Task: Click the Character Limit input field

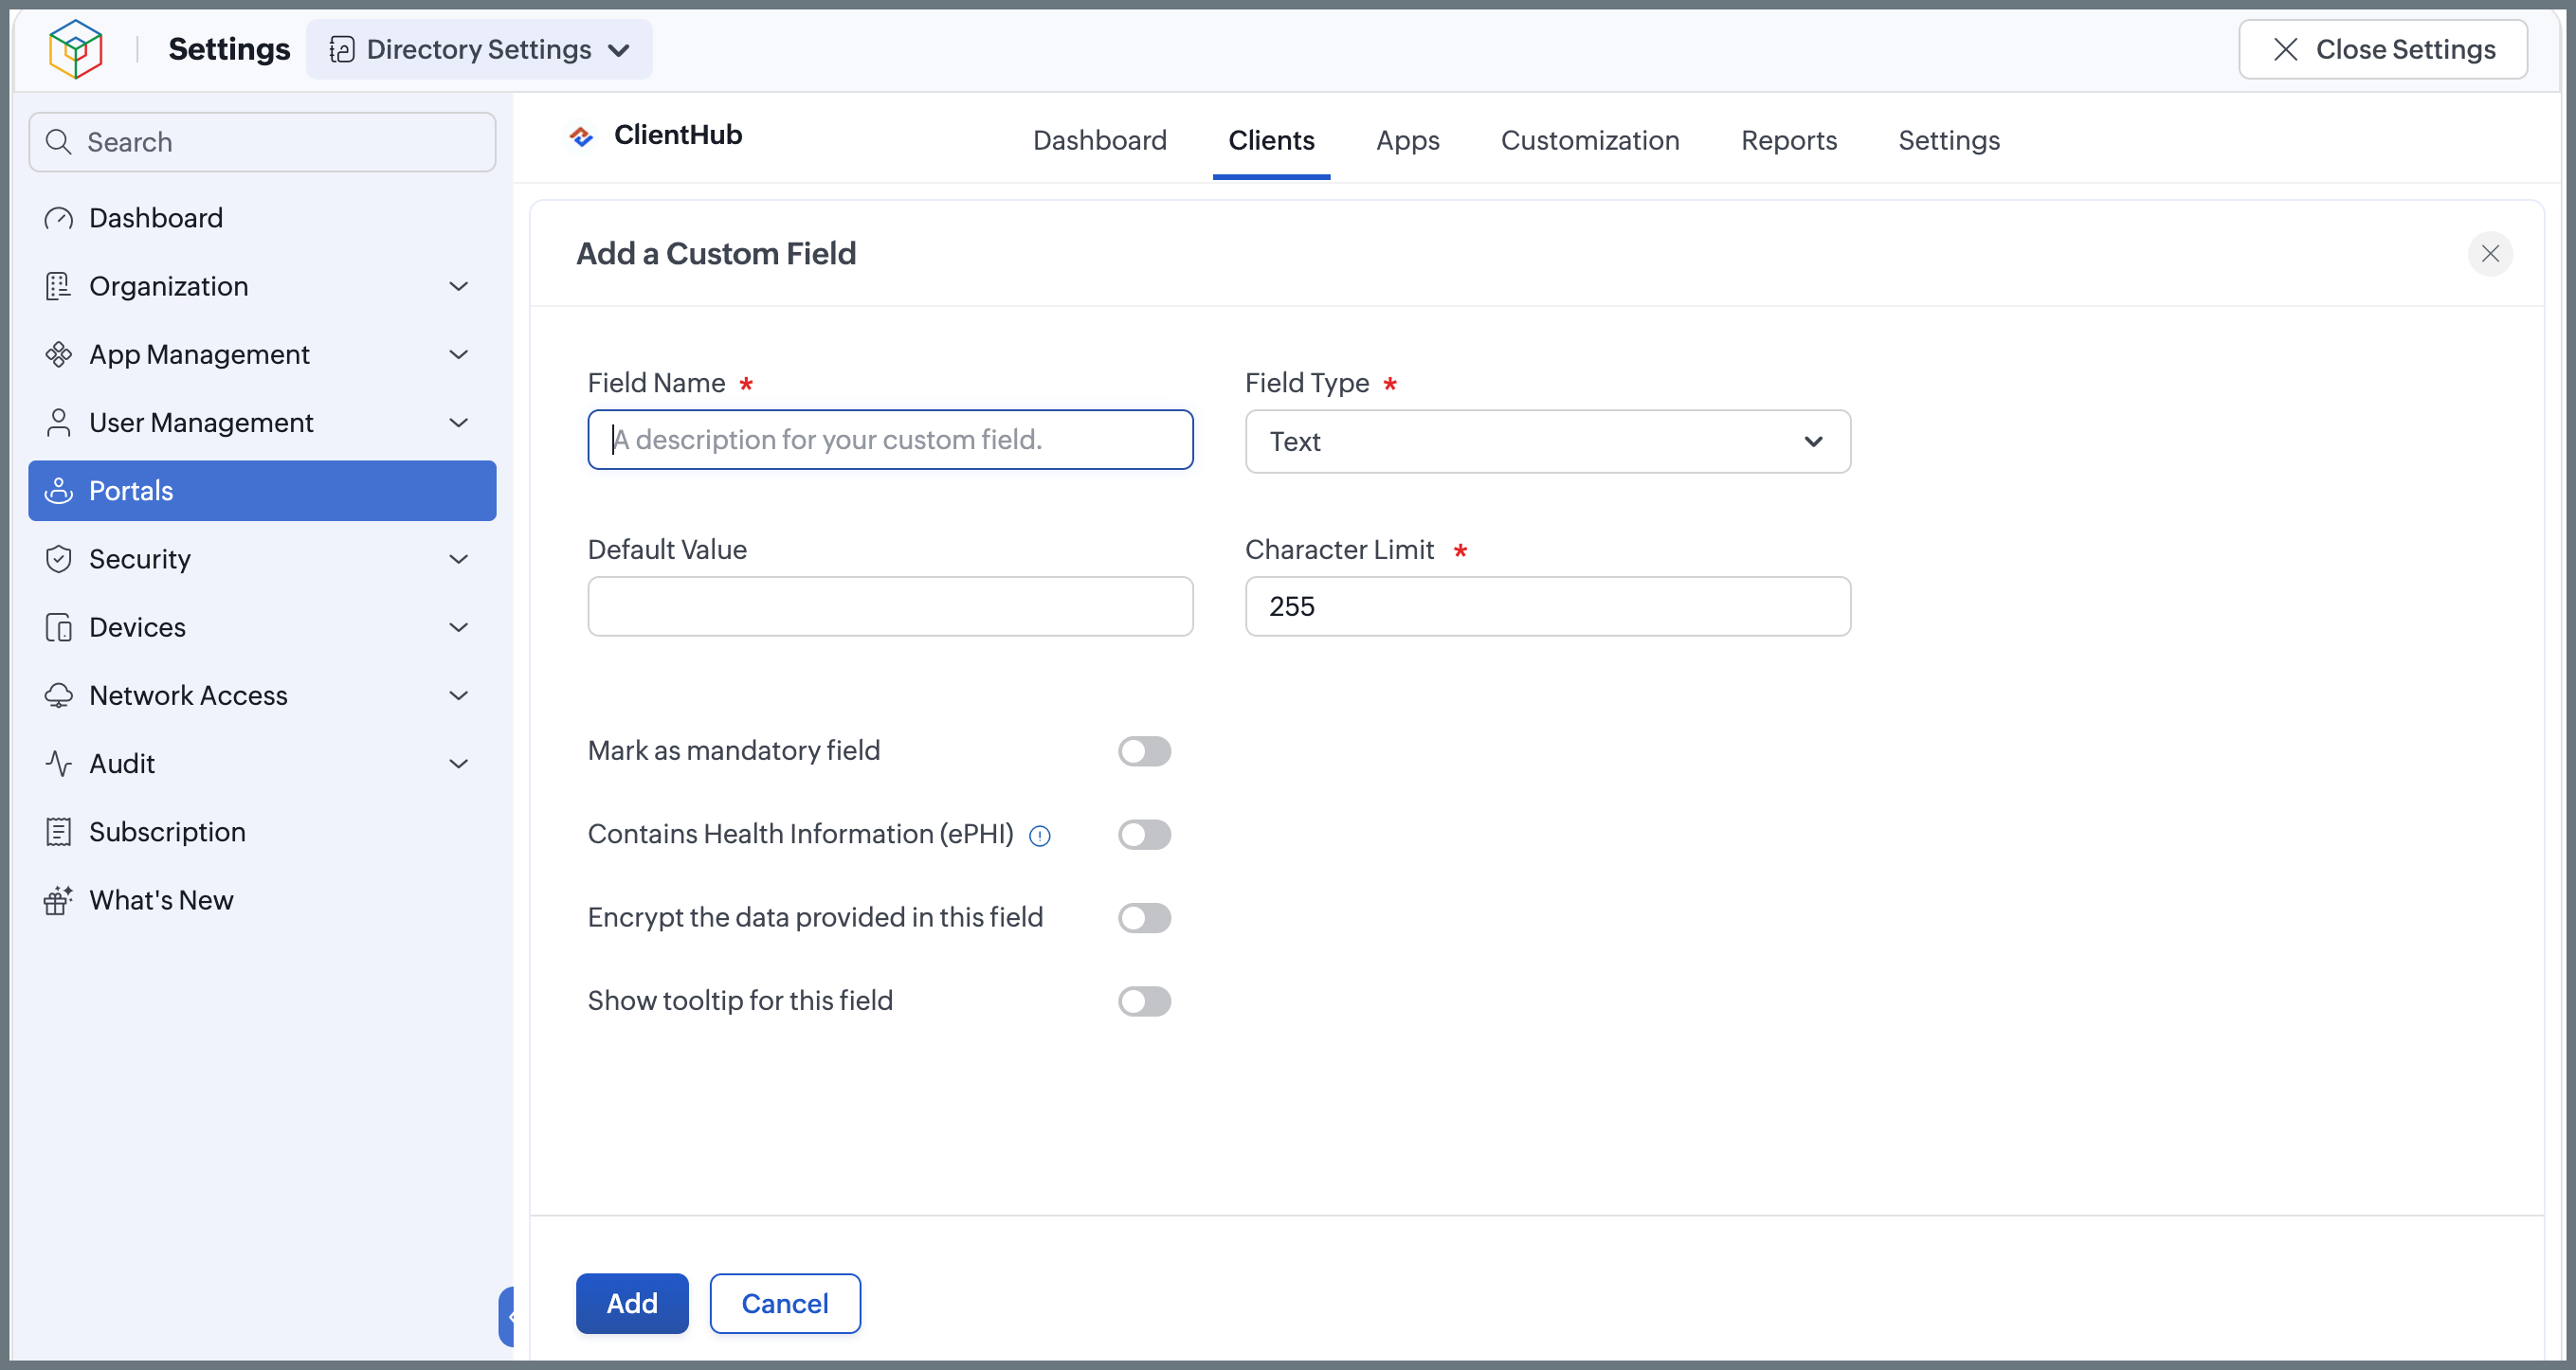Action: pyautogui.click(x=1547, y=606)
